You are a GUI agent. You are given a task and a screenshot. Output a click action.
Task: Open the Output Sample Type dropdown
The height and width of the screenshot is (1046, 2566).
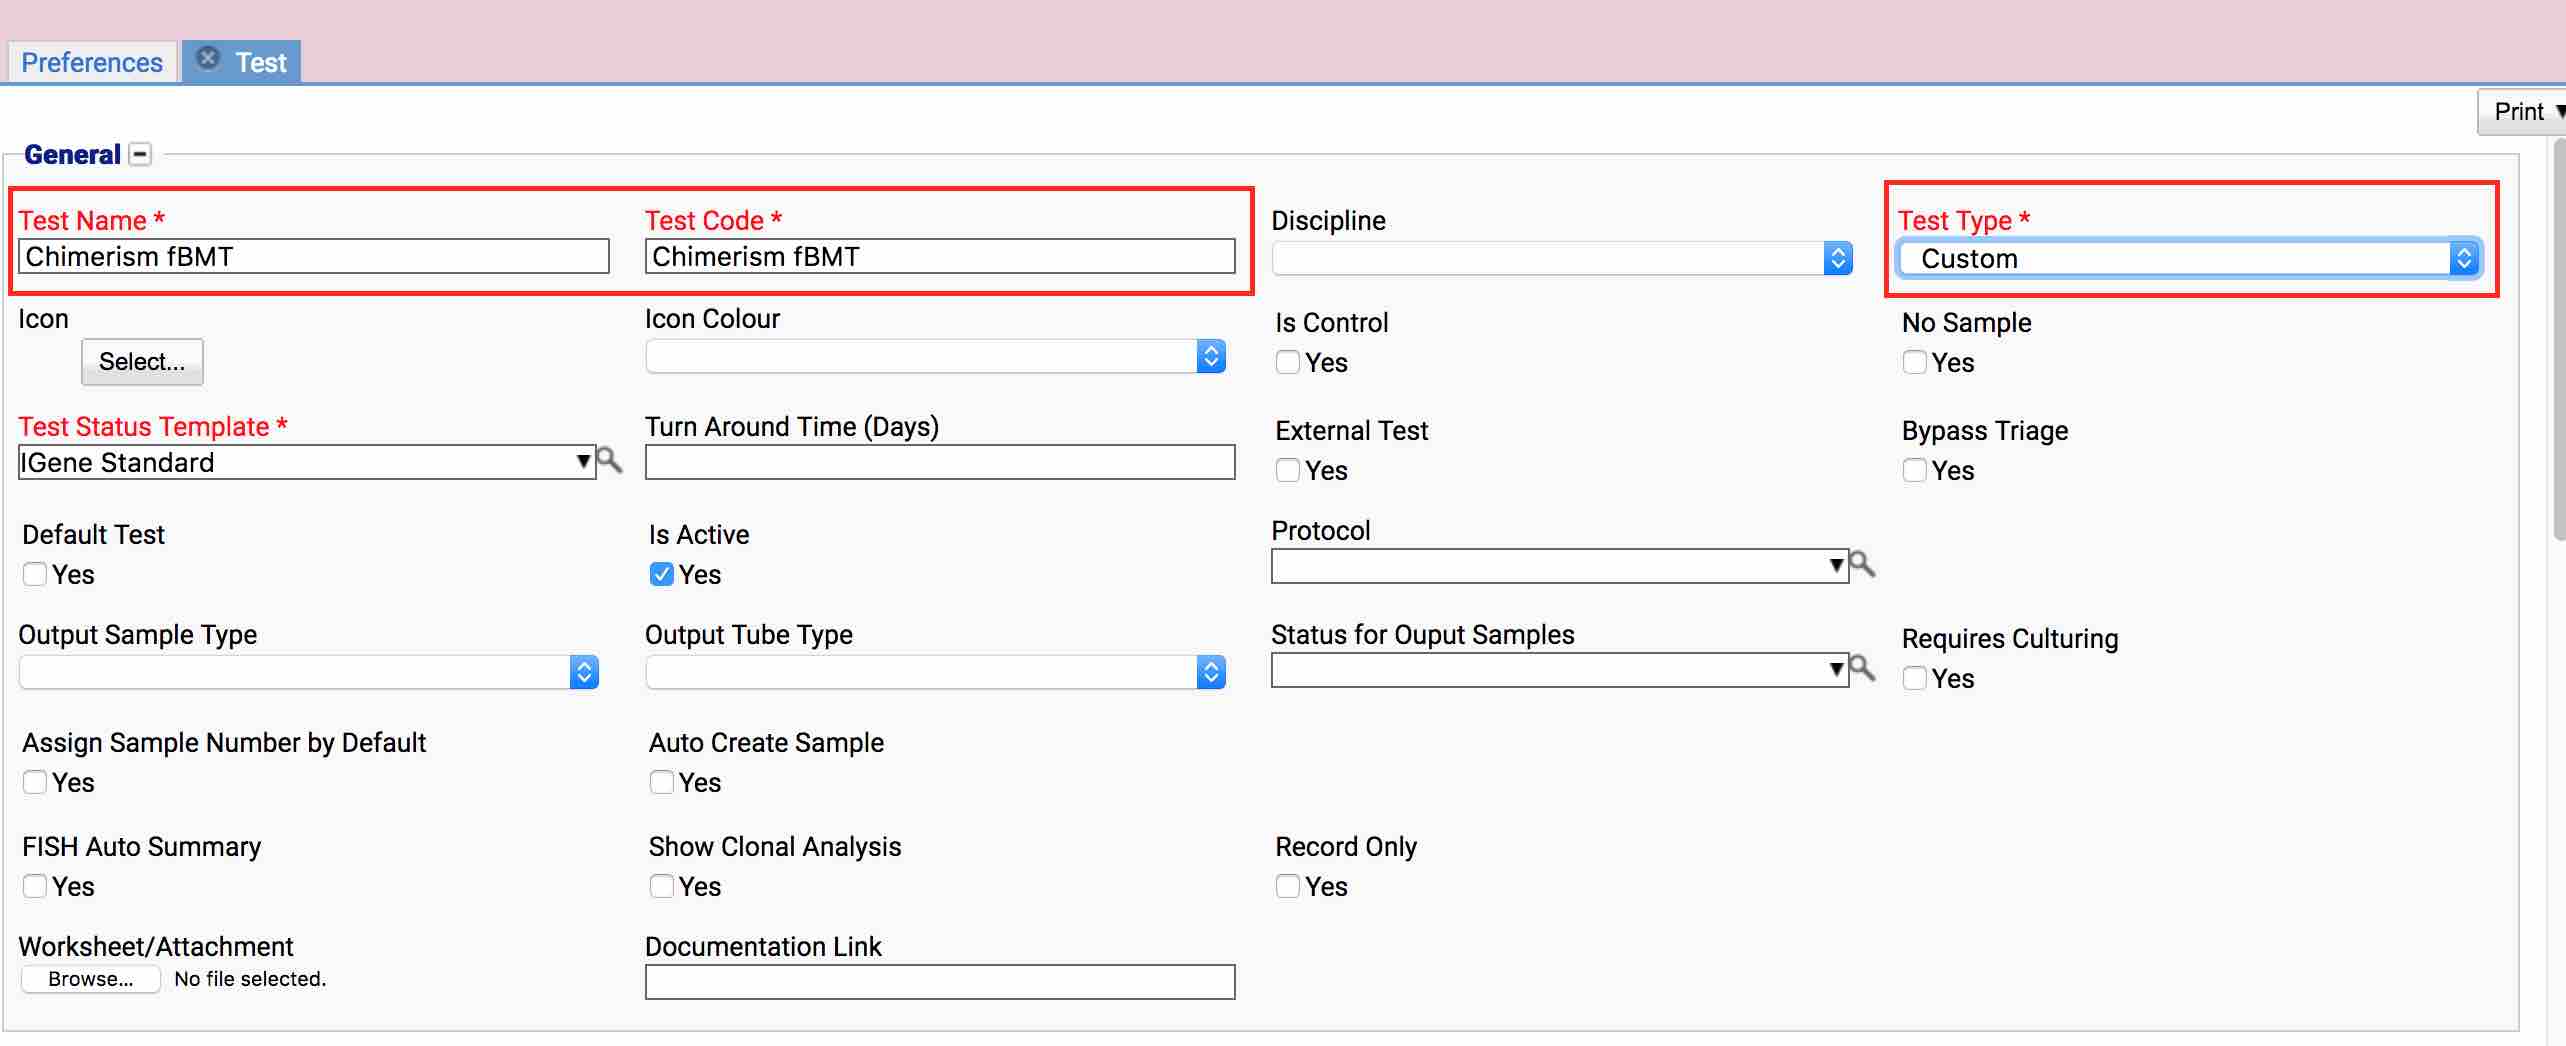coord(309,672)
